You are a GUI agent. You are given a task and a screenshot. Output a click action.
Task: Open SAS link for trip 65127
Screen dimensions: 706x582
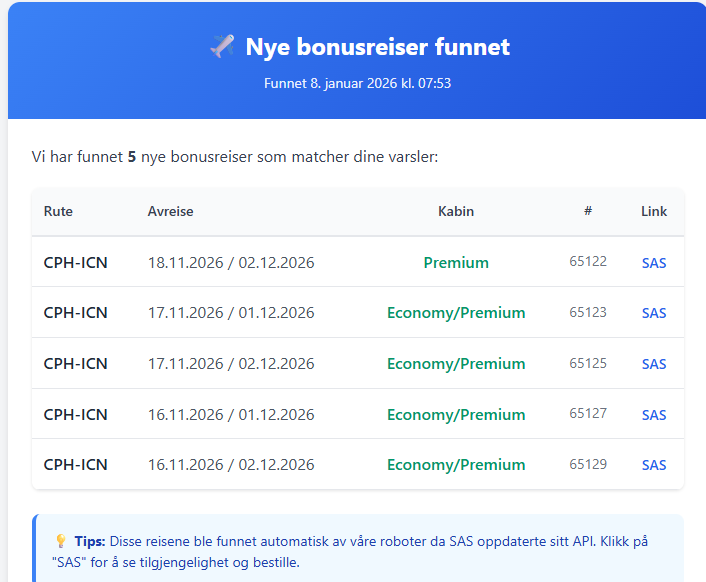point(654,415)
